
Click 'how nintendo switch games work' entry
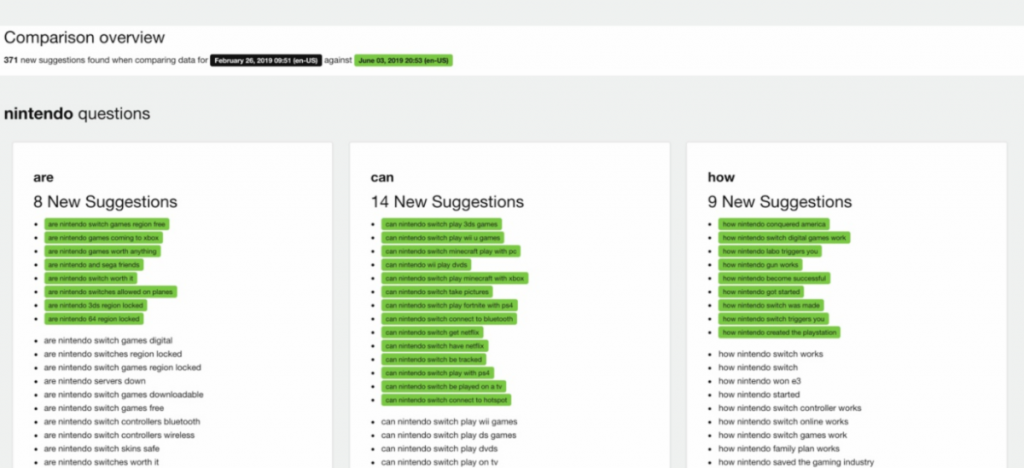coord(782,435)
